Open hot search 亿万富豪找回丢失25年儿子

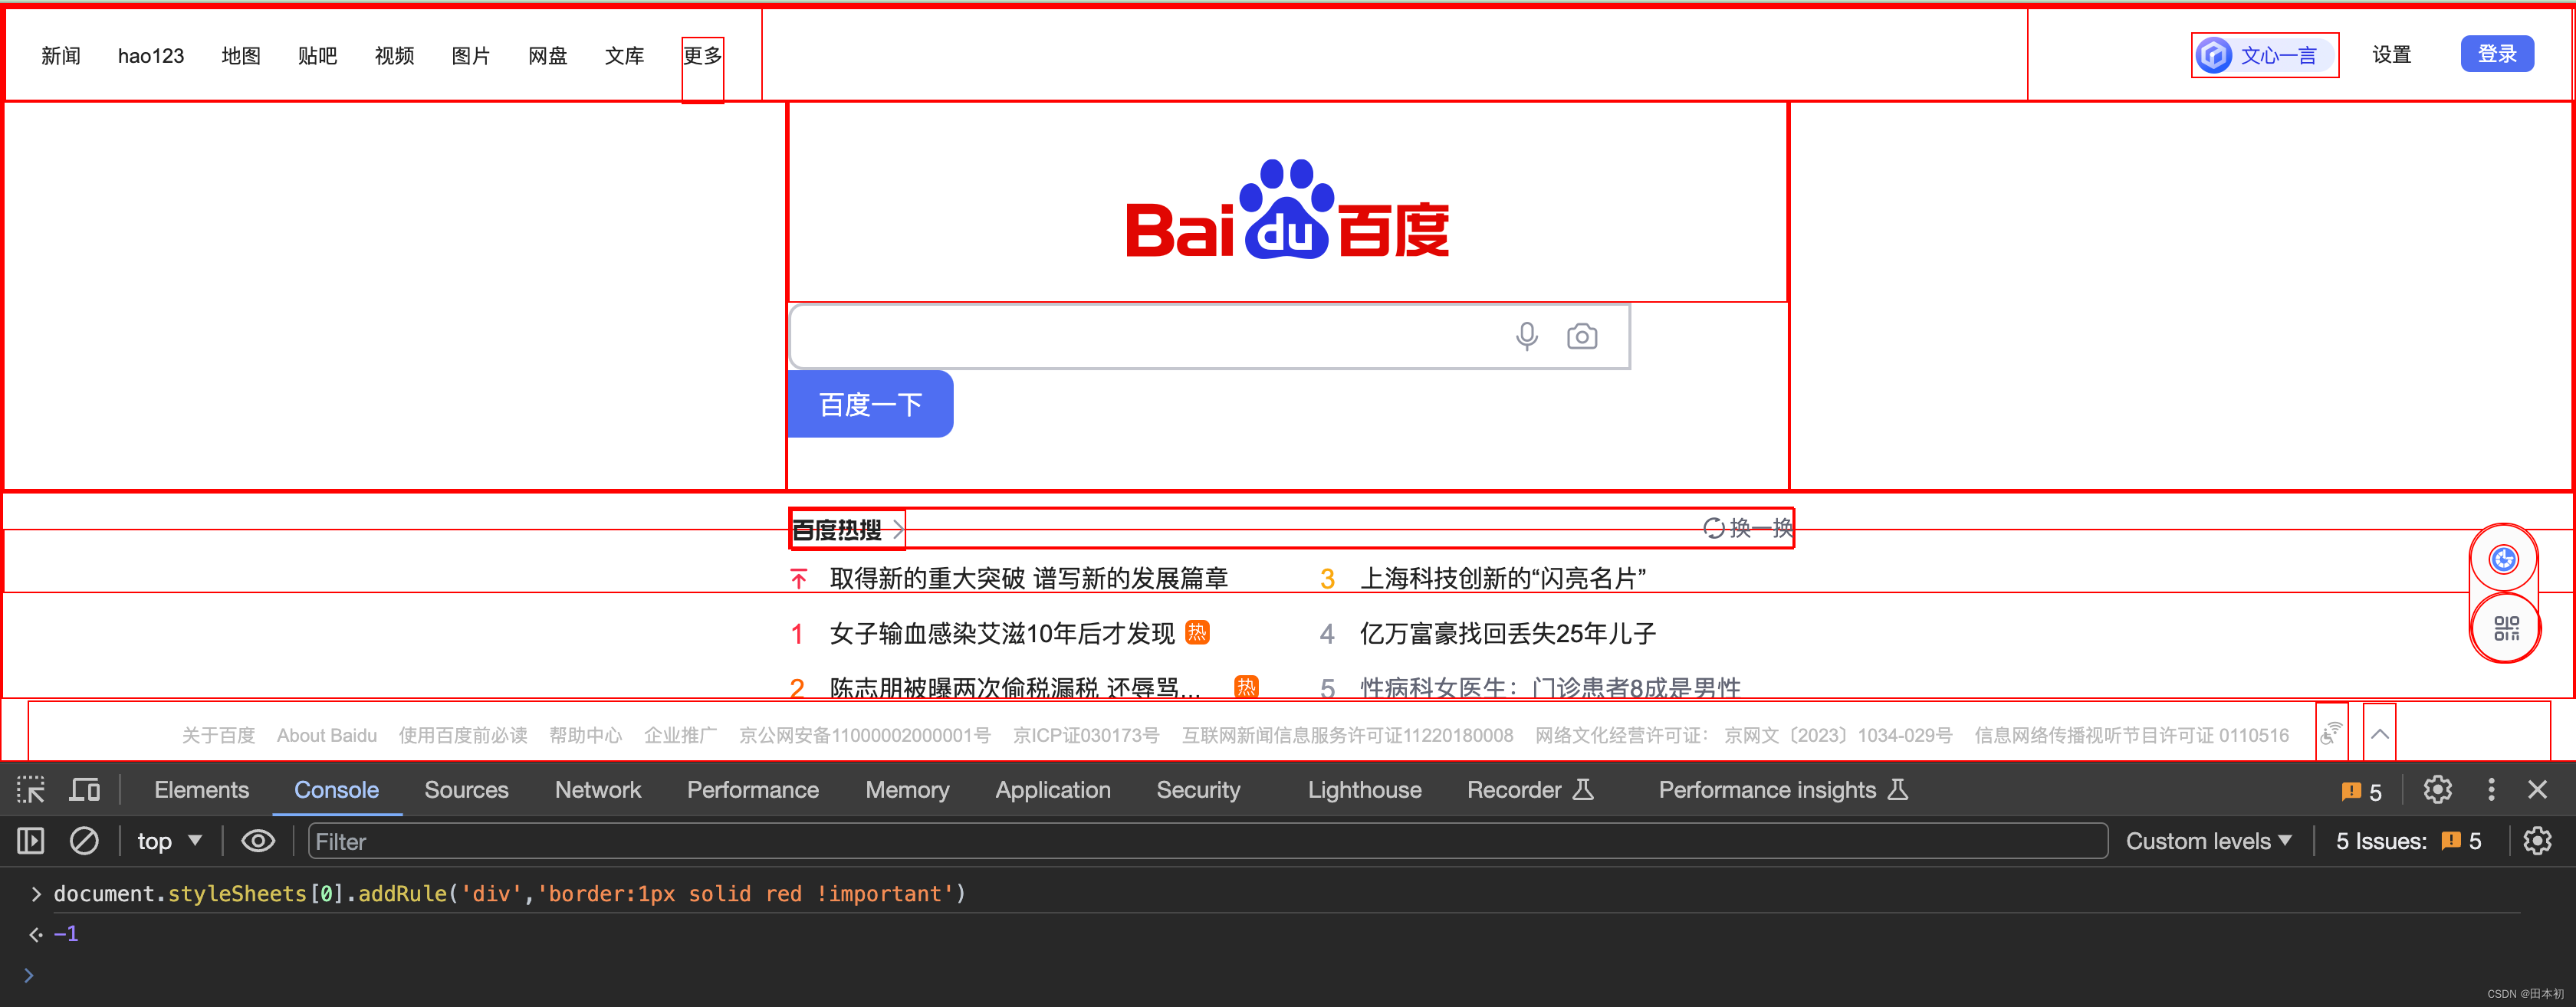coord(1508,633)
